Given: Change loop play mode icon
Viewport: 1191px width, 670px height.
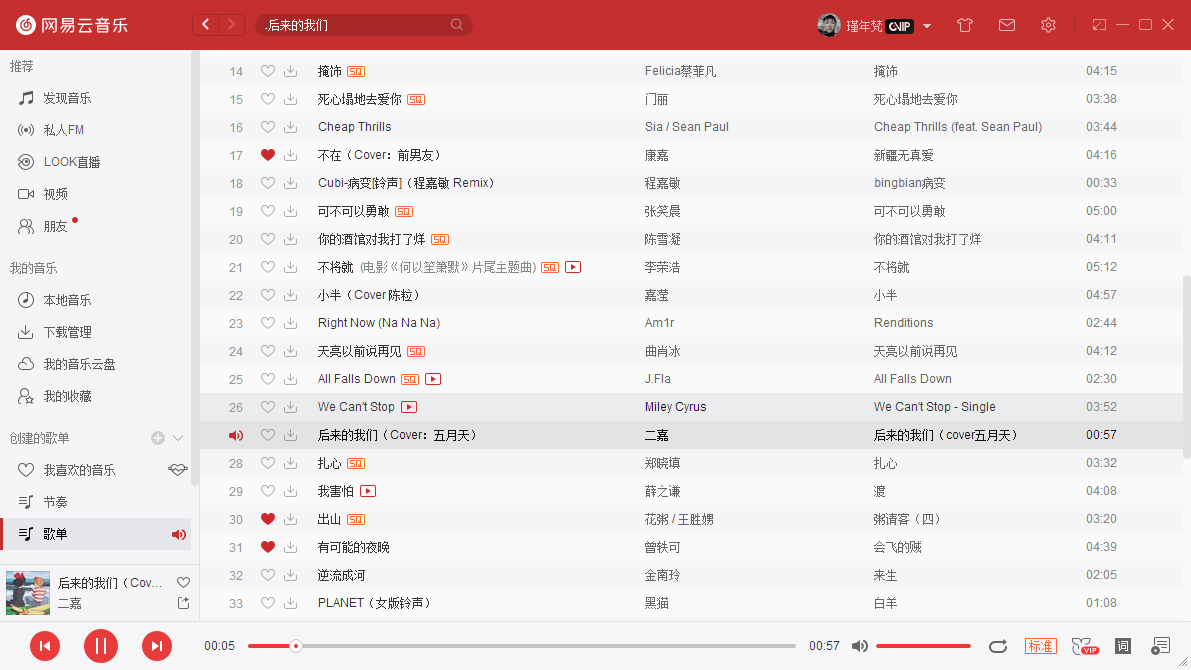Looking at the screenshot, I should (x=998, y=646).
